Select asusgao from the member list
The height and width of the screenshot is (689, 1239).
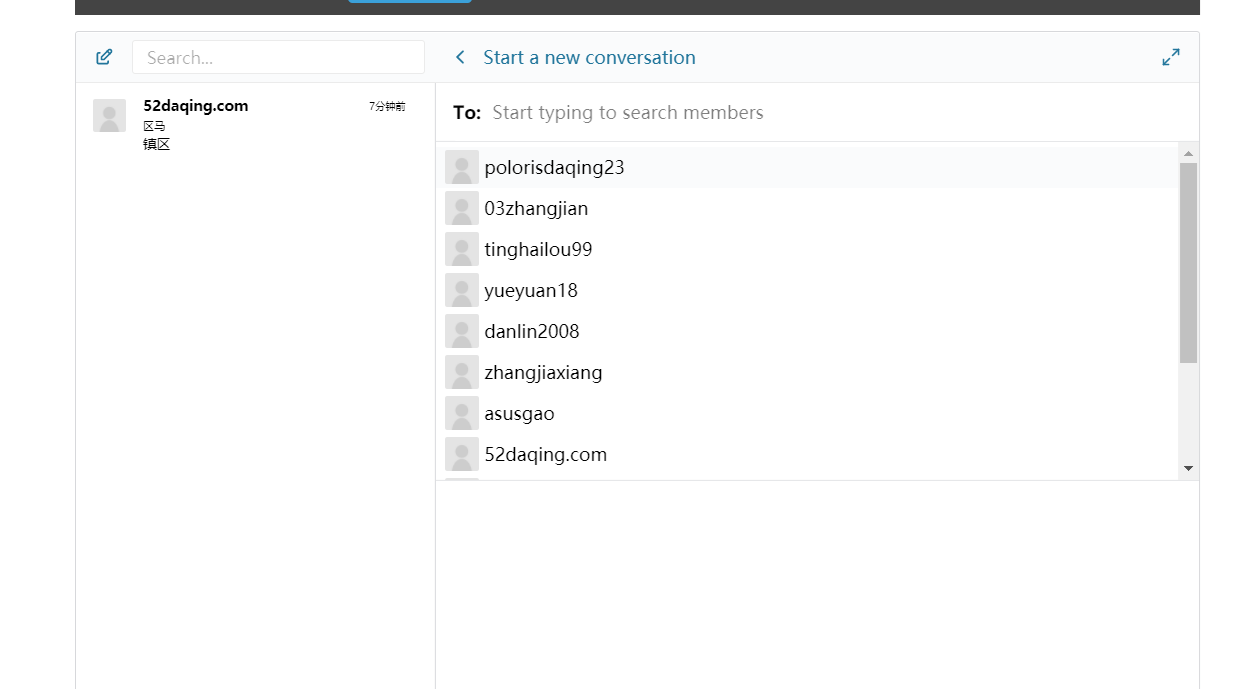pyautogui.click(x=519, y=413)
